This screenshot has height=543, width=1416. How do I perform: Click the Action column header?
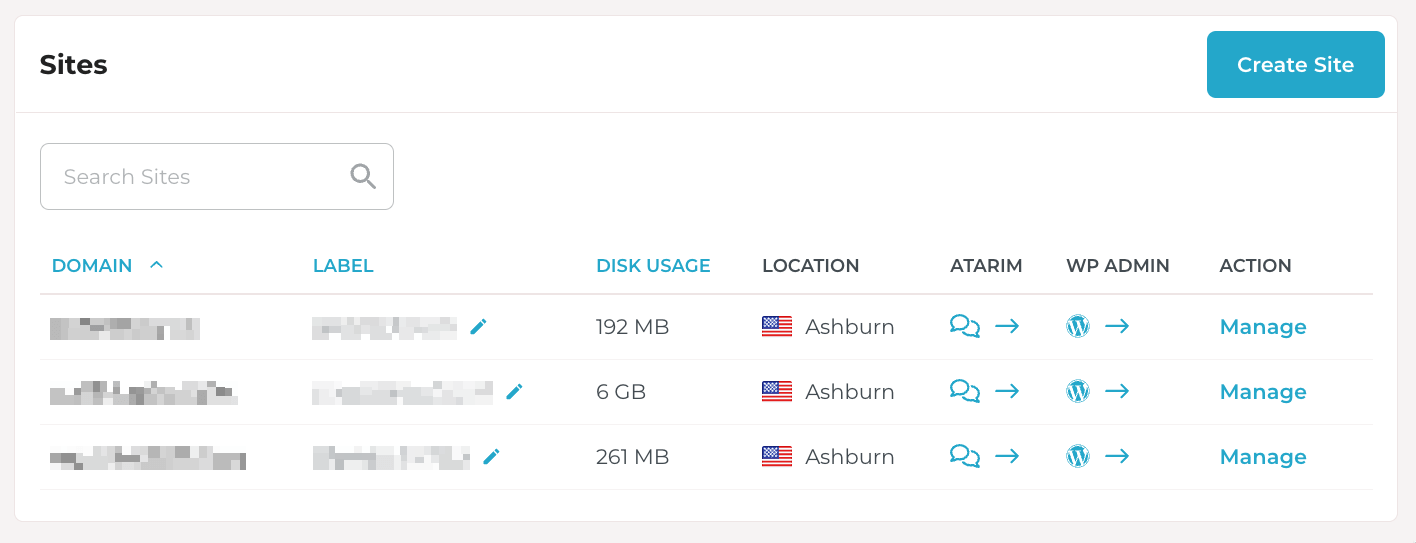(x=1256, y=266)
